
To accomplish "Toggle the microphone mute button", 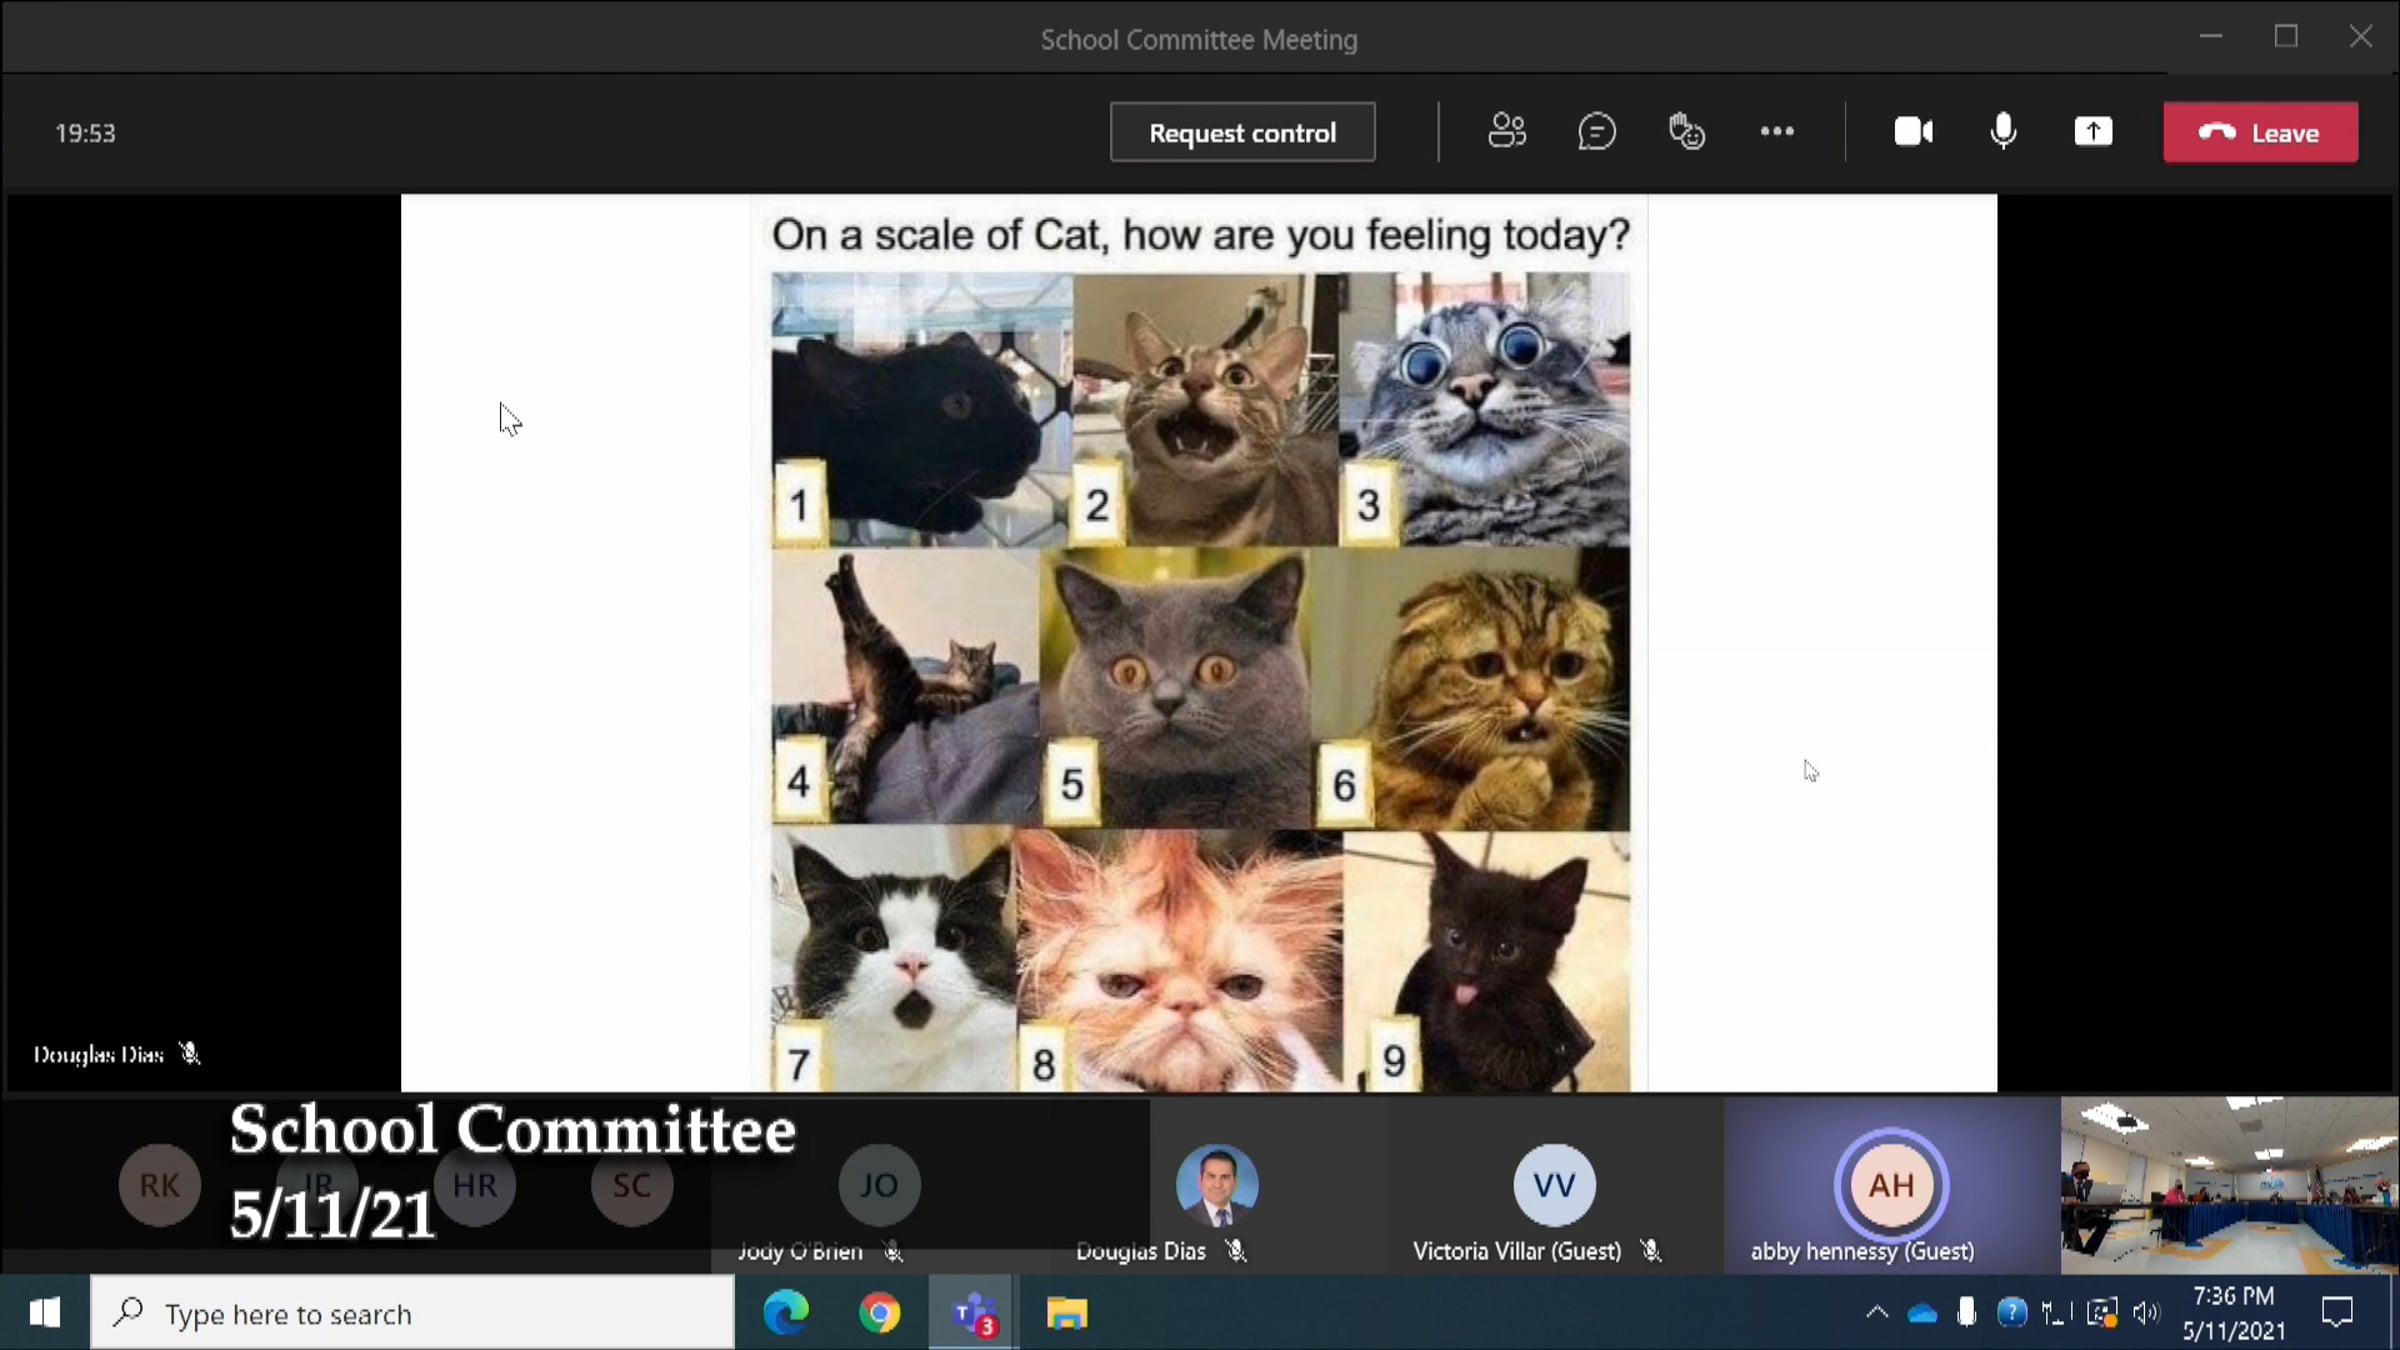I will coord(2003,131).
